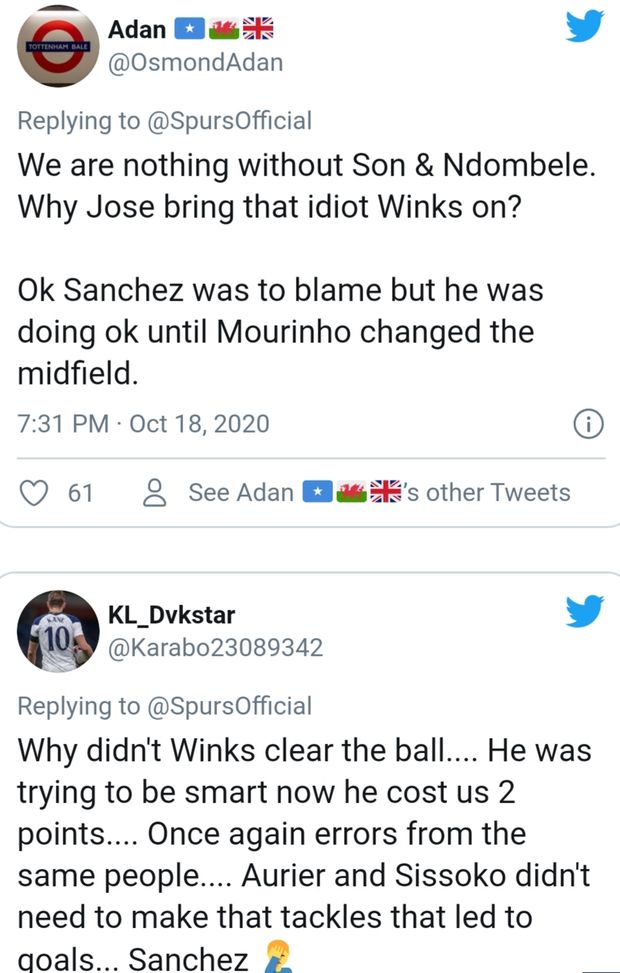Screen dimensions: 620x973
Task: Click the 61 likes count
Action: [80, 492]
